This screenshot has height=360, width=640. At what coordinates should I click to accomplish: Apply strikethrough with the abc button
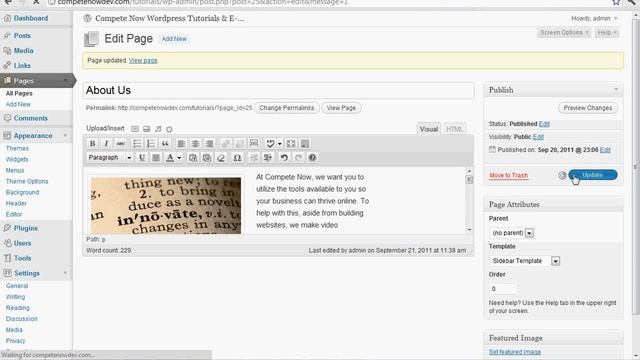pos(120,144)
